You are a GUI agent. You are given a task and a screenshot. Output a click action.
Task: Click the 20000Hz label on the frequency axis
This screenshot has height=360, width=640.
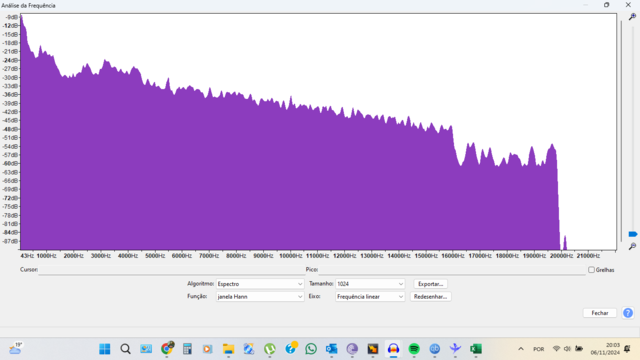click(x=561, y=256)
